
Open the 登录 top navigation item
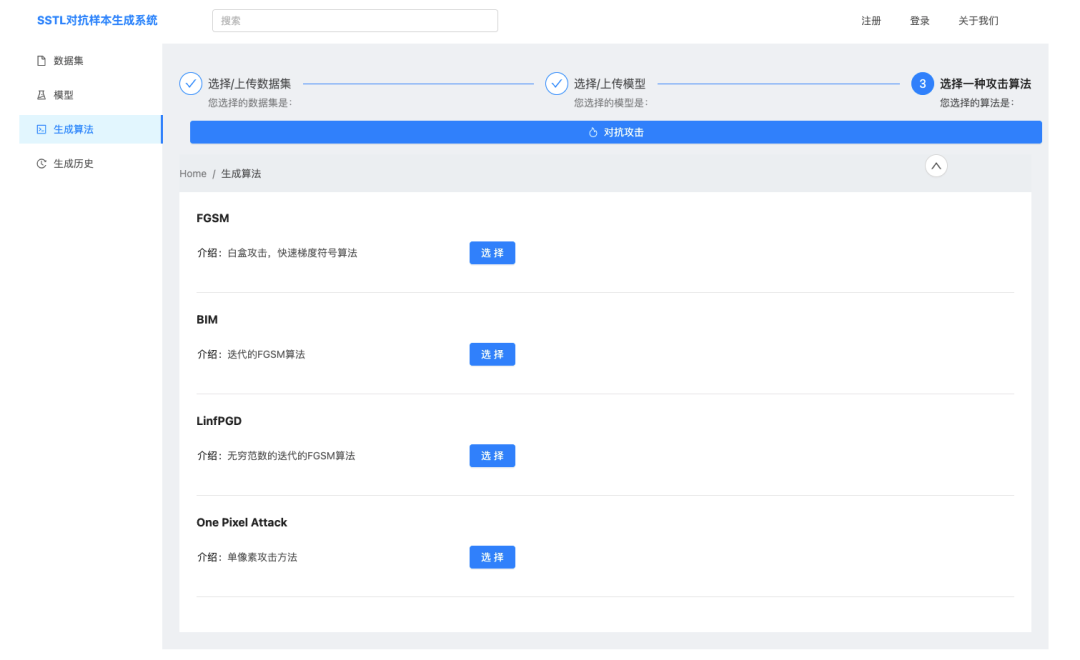coord(920,21)
